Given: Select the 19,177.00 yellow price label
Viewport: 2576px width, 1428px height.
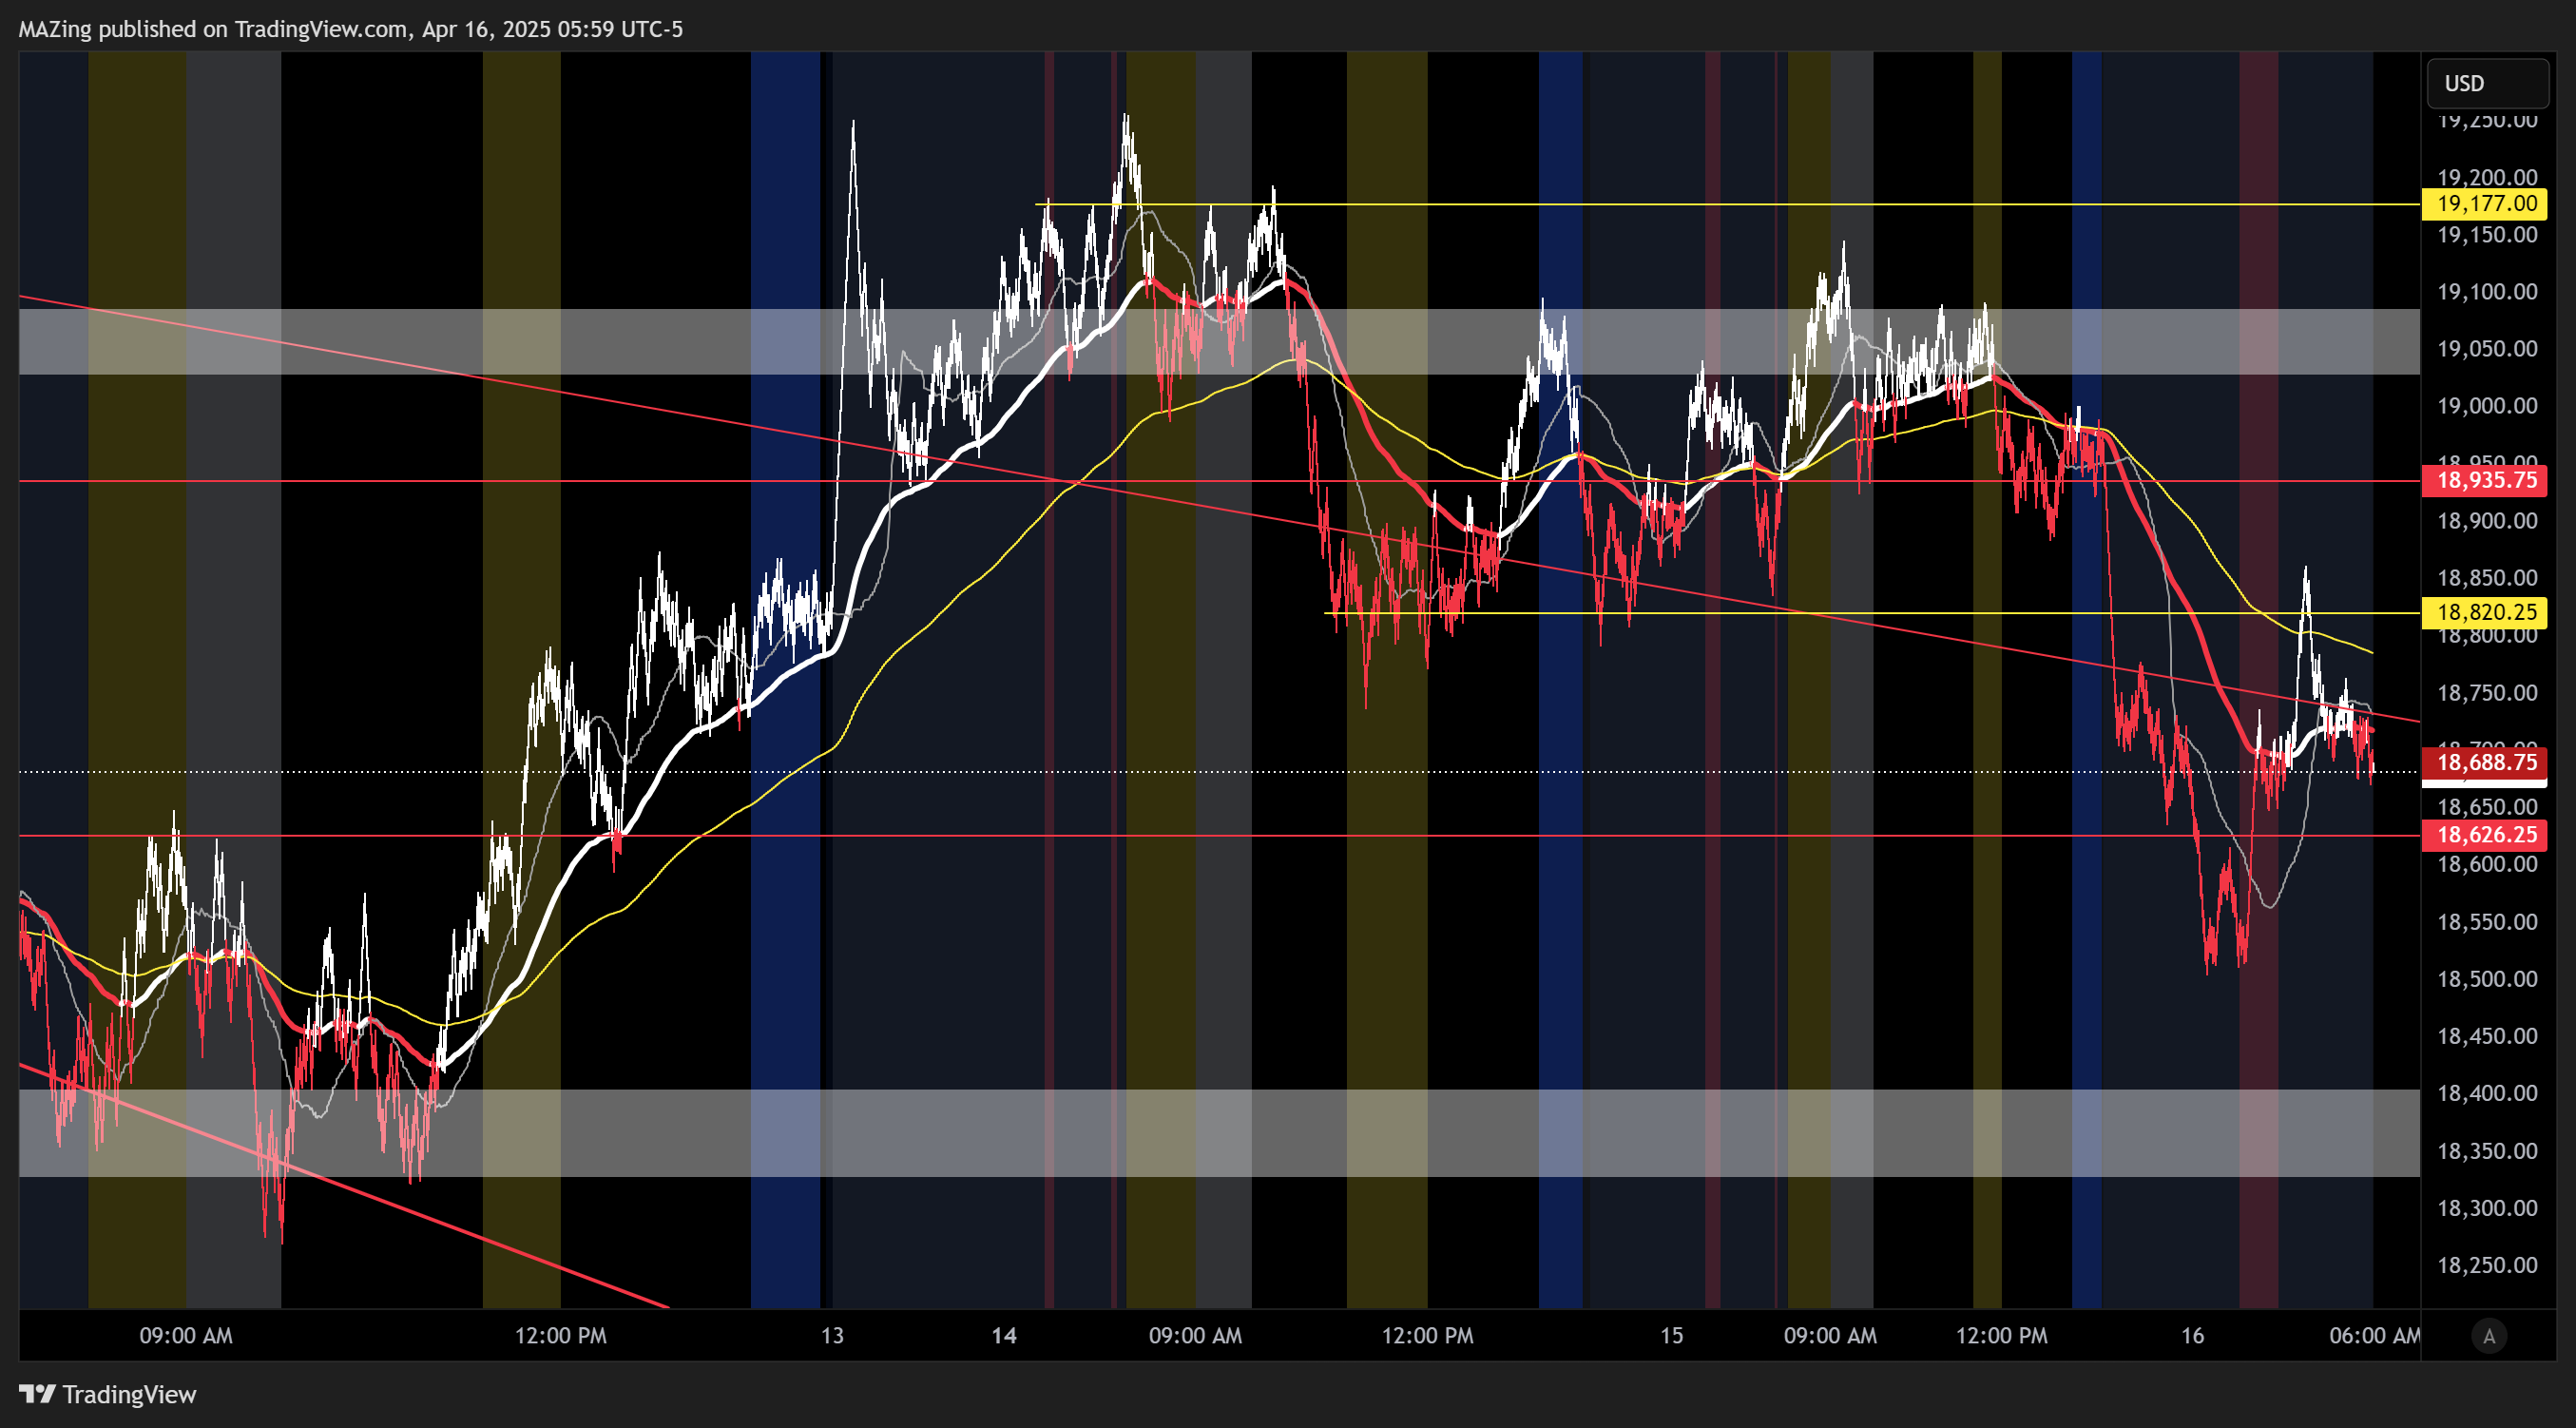Looking at the screenshot, I should click(2486, 204).
